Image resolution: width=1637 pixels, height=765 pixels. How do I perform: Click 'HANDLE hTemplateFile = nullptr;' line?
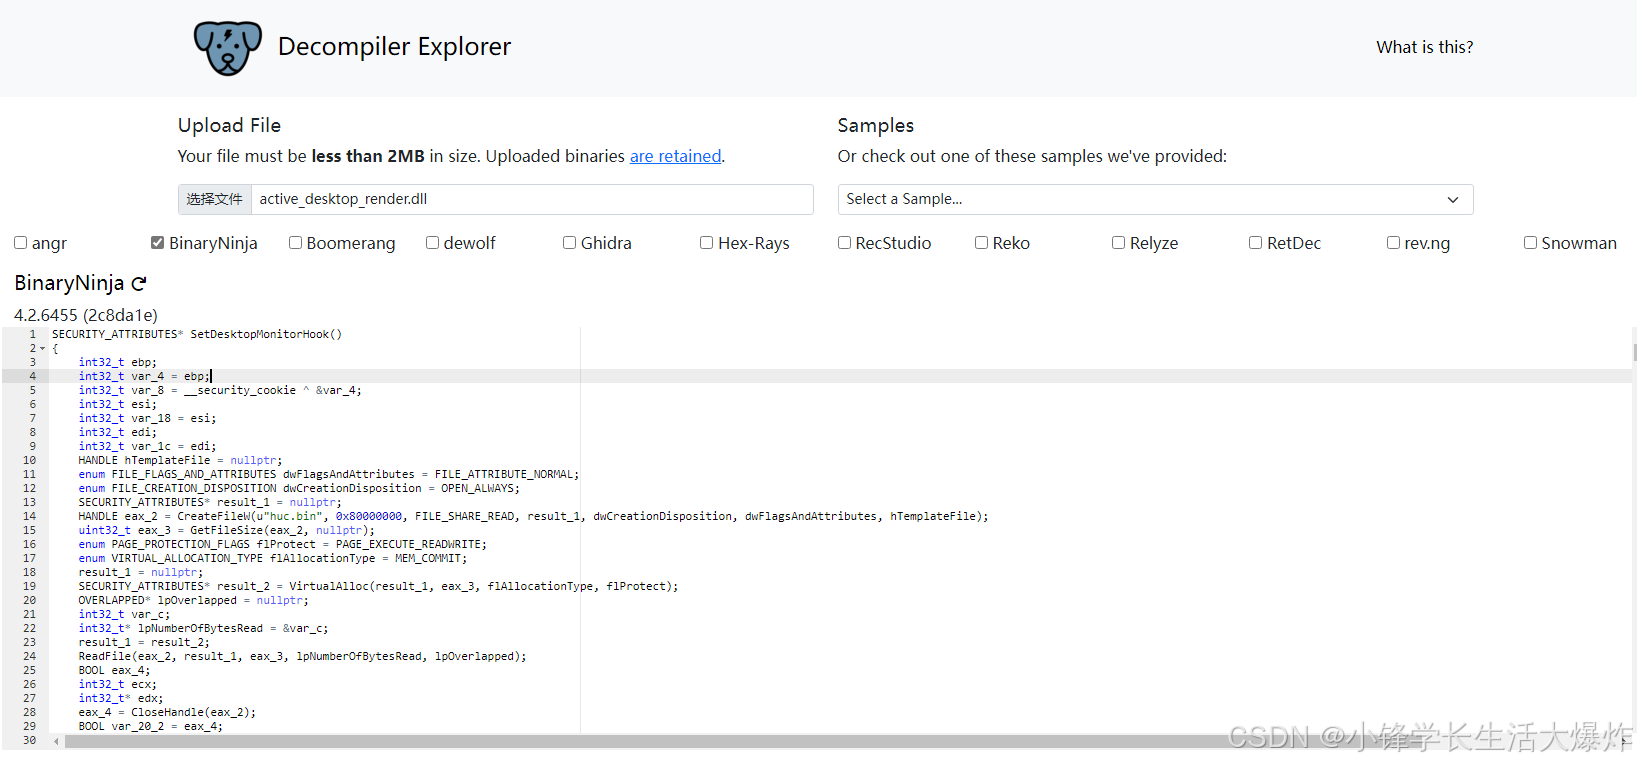(x=180, y=461)
